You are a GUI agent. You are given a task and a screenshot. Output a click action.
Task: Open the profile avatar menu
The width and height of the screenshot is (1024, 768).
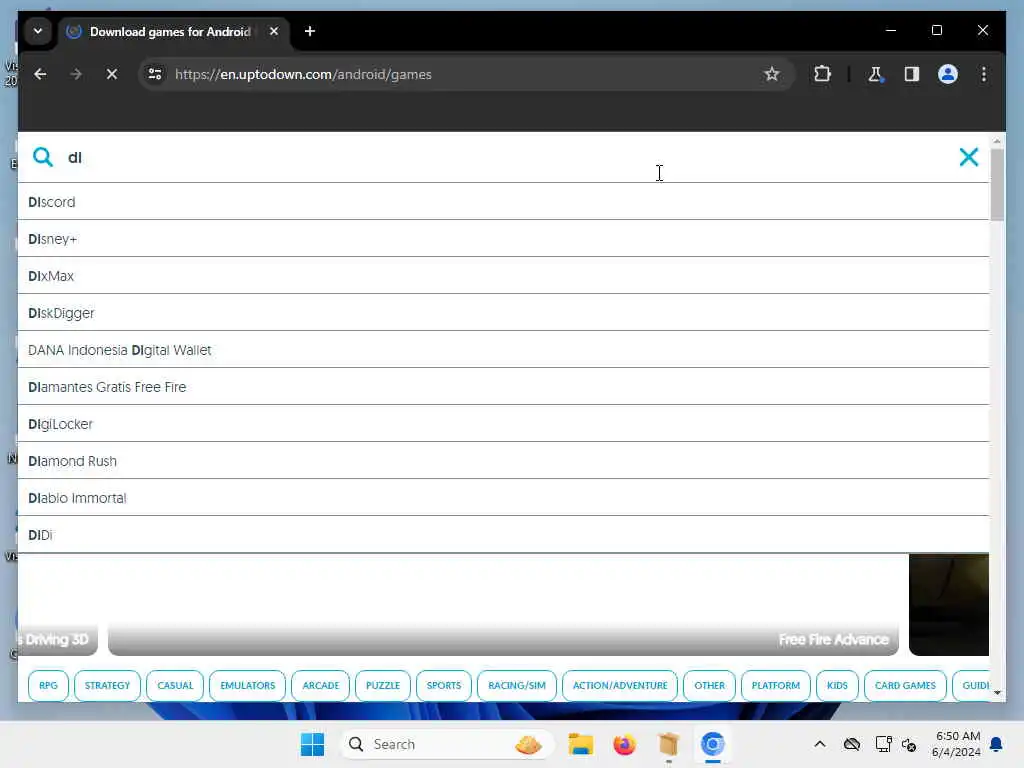tap(948, 74)
